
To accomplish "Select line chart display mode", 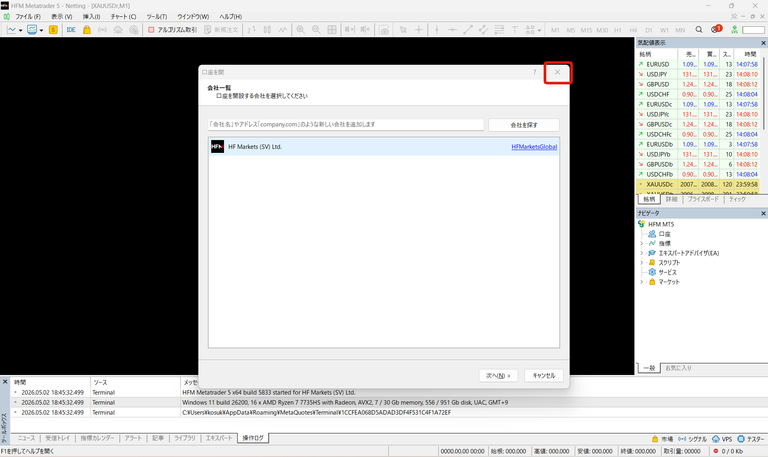I will pyautogui.click(x=283, y=30).
